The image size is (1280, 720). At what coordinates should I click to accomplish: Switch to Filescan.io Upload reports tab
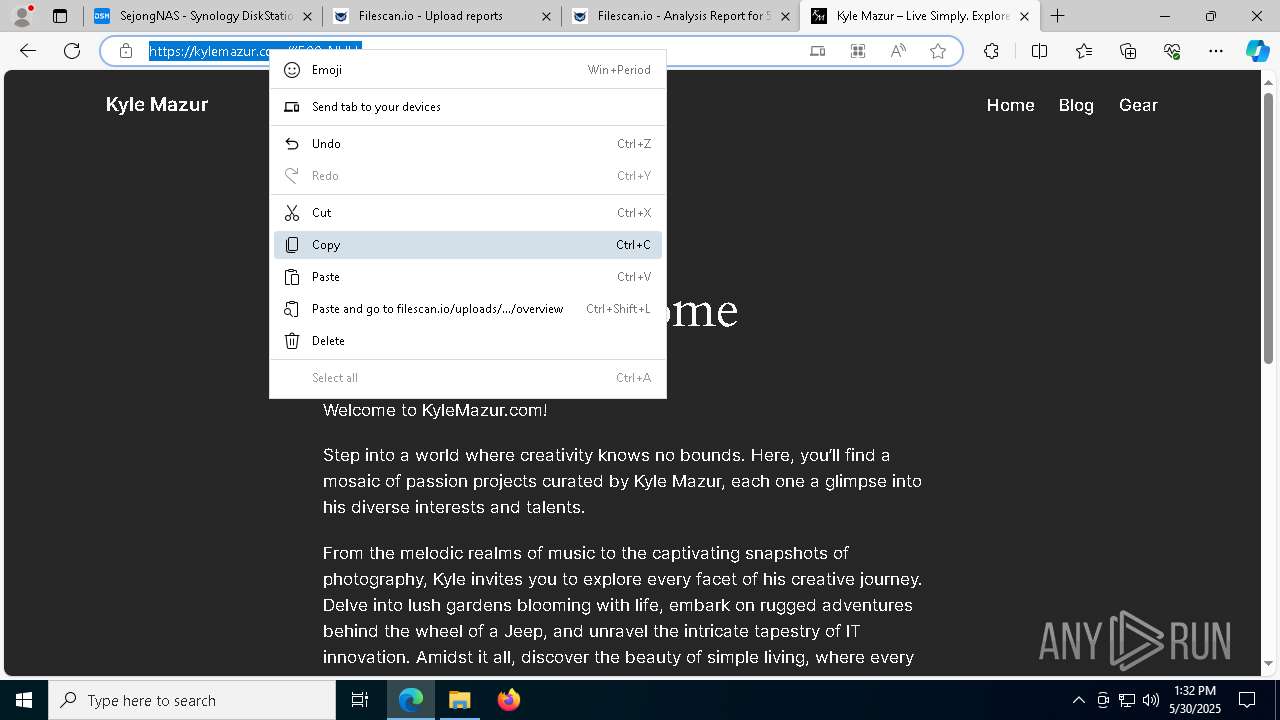(x=441, y=16)
